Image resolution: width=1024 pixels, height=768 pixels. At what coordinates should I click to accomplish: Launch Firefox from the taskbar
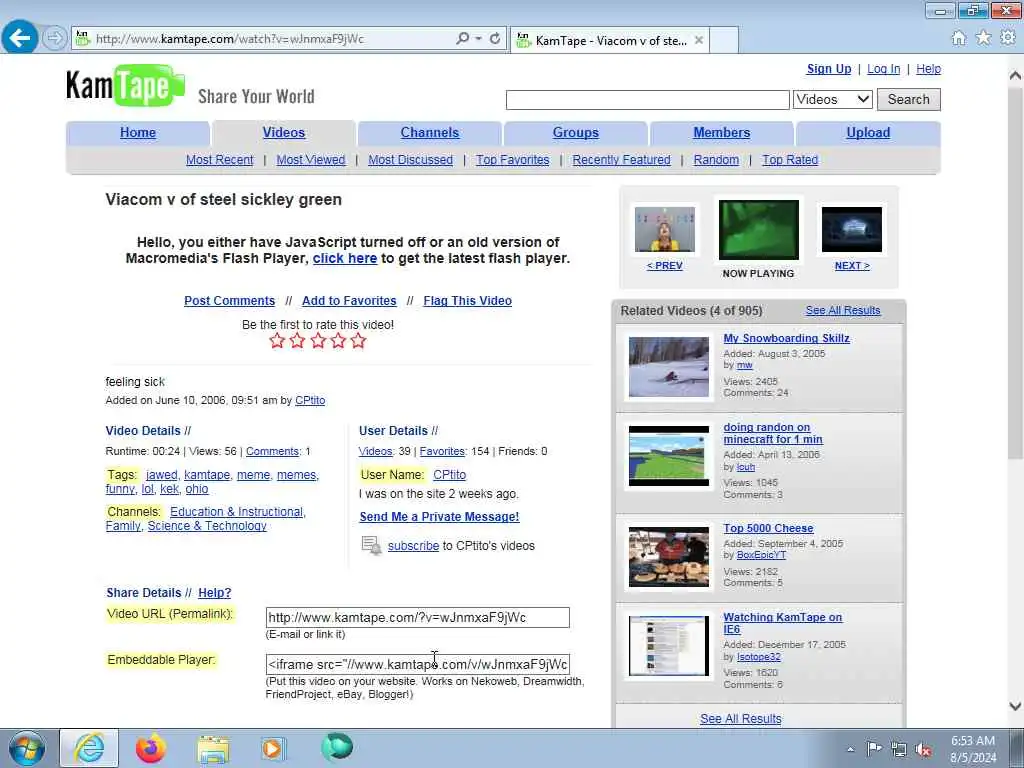[151, 748]
